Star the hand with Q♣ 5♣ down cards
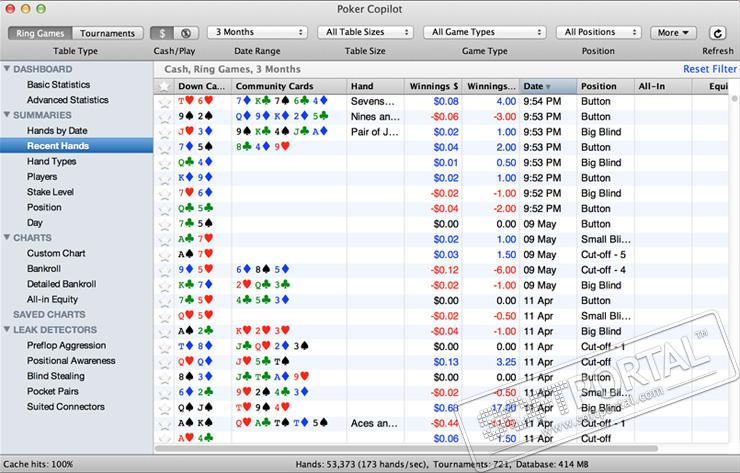Viewport: 740px width, 473px height. coord(164,209)
